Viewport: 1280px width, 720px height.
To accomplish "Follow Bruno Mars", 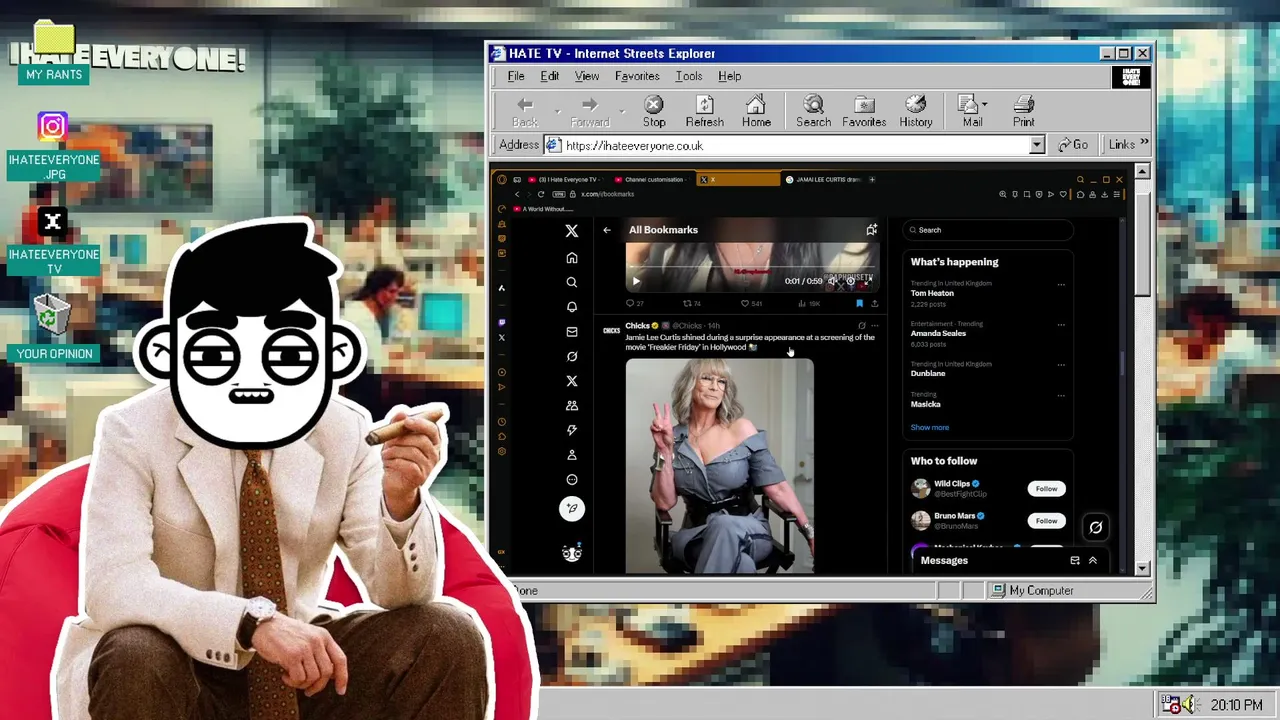I will (x=1046, y=521).
